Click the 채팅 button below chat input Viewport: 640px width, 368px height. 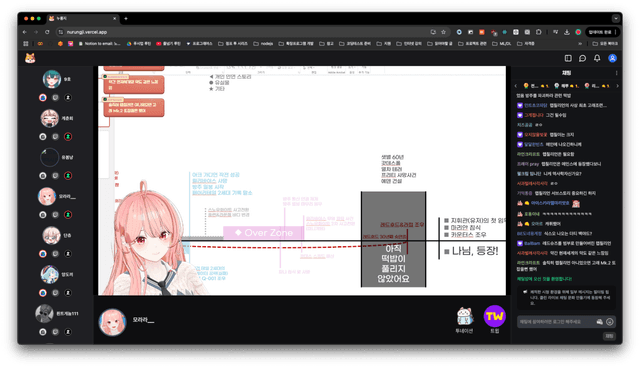[x=609, y=336]
